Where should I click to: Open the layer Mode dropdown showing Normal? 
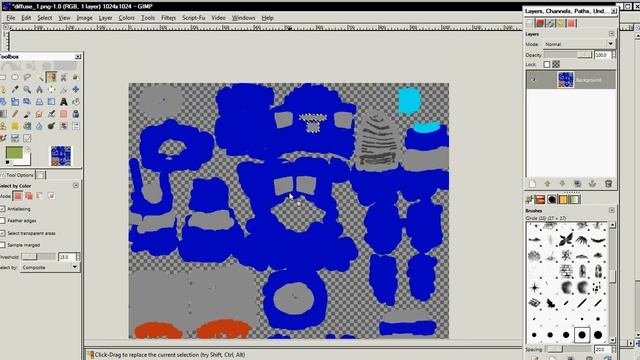579,44
